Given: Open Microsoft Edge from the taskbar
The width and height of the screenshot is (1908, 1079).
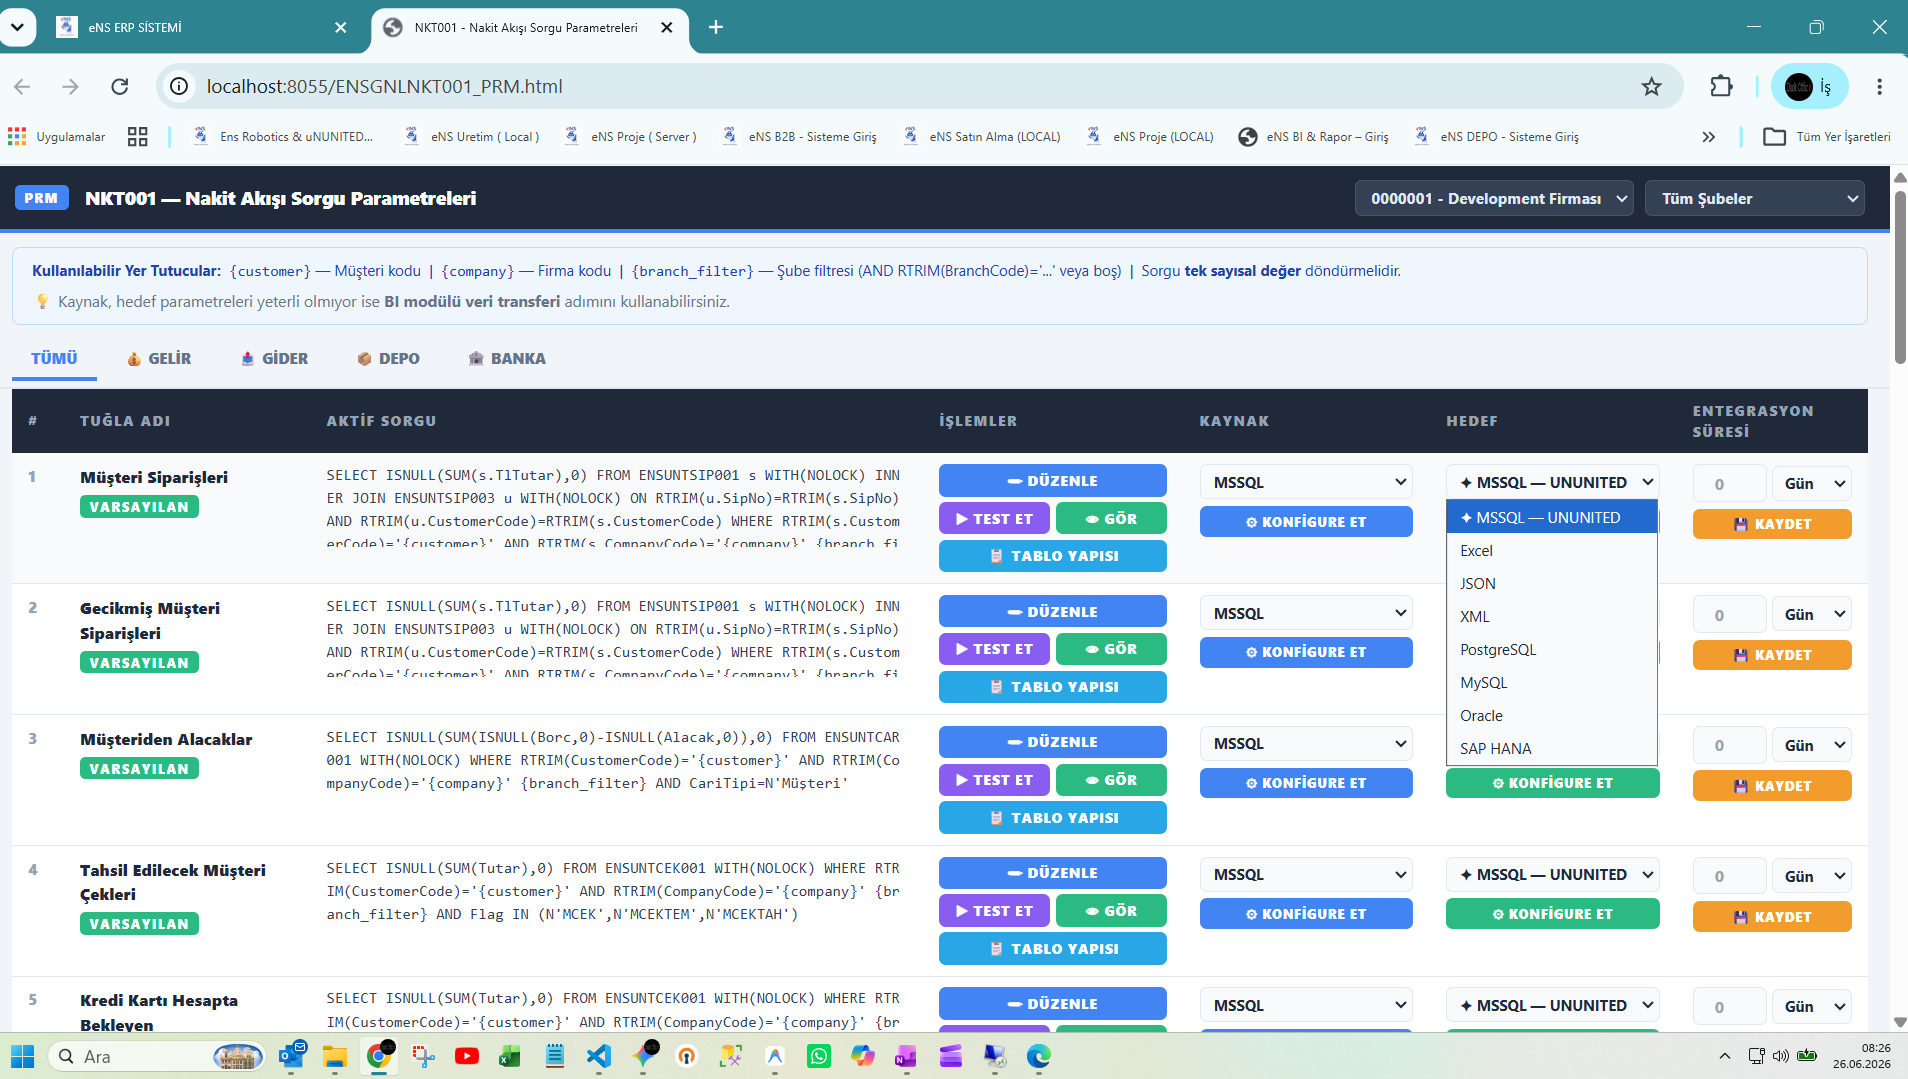Looking at the screenshot, I should (x=1038, y=1056).
